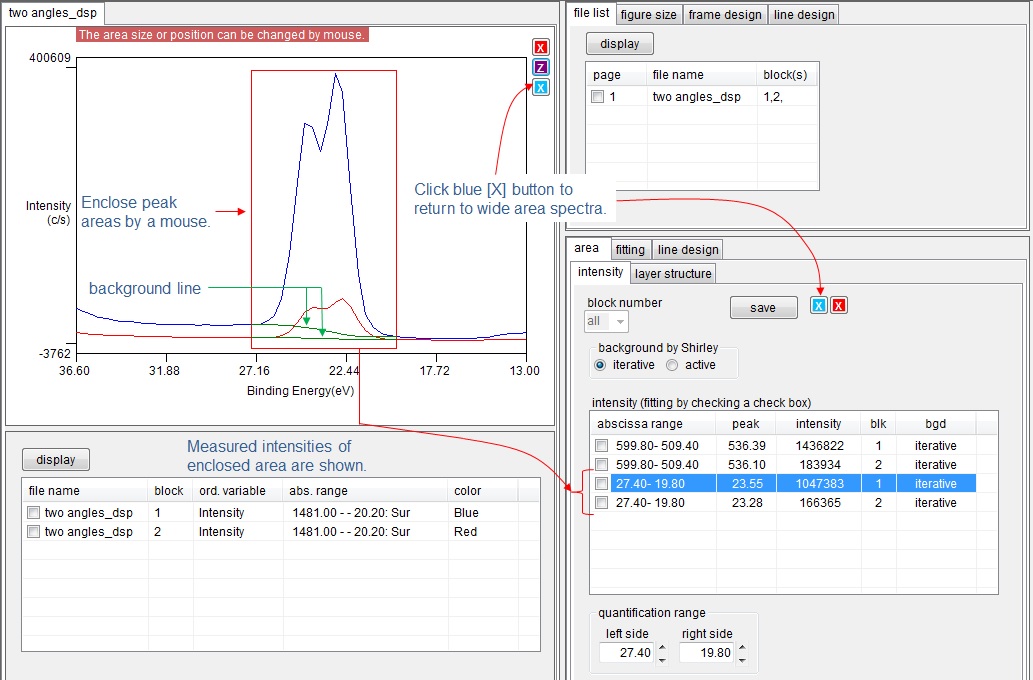
Task: Enable checkbox for first 599.80-509.40 row
Action: click(601, 446)
